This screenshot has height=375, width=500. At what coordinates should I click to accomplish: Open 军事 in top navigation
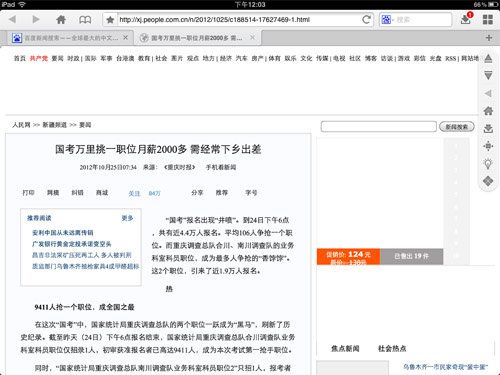pos(106,58)
